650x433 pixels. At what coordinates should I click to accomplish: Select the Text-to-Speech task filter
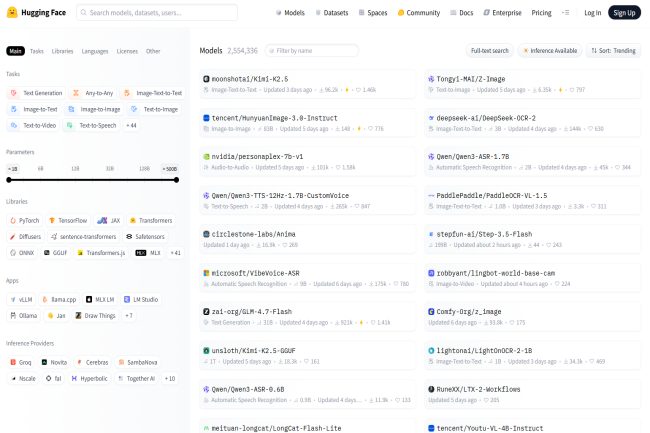click(x=92, y=125)
